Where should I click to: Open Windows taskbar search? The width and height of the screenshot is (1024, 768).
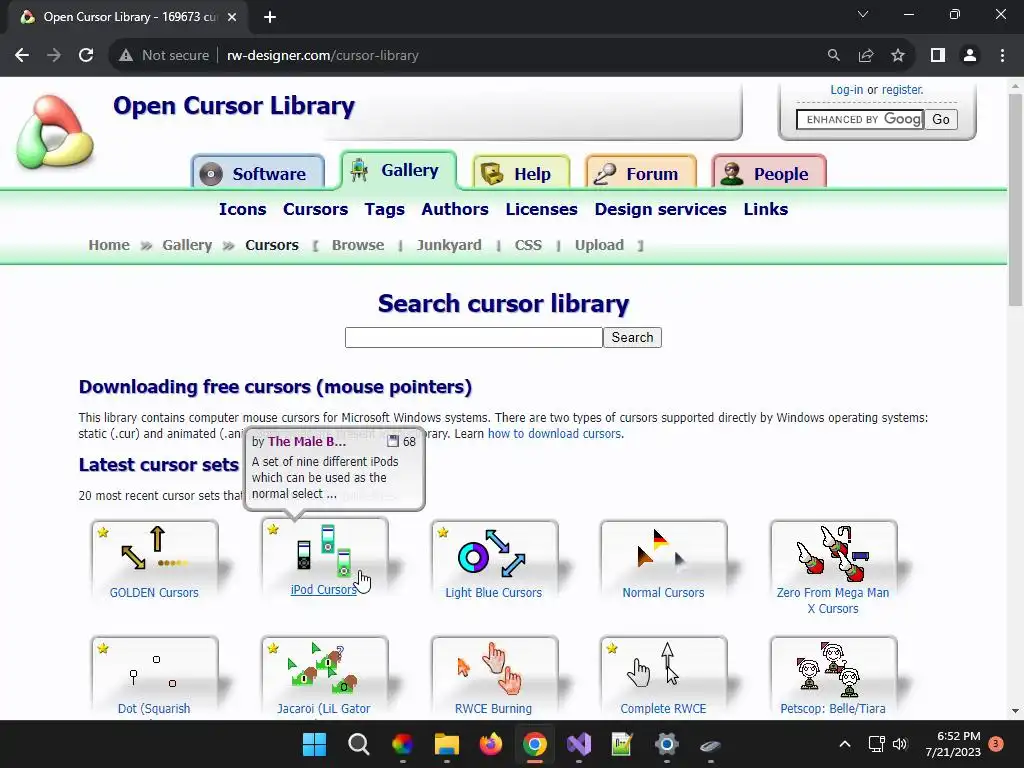(x=359, y=744)
